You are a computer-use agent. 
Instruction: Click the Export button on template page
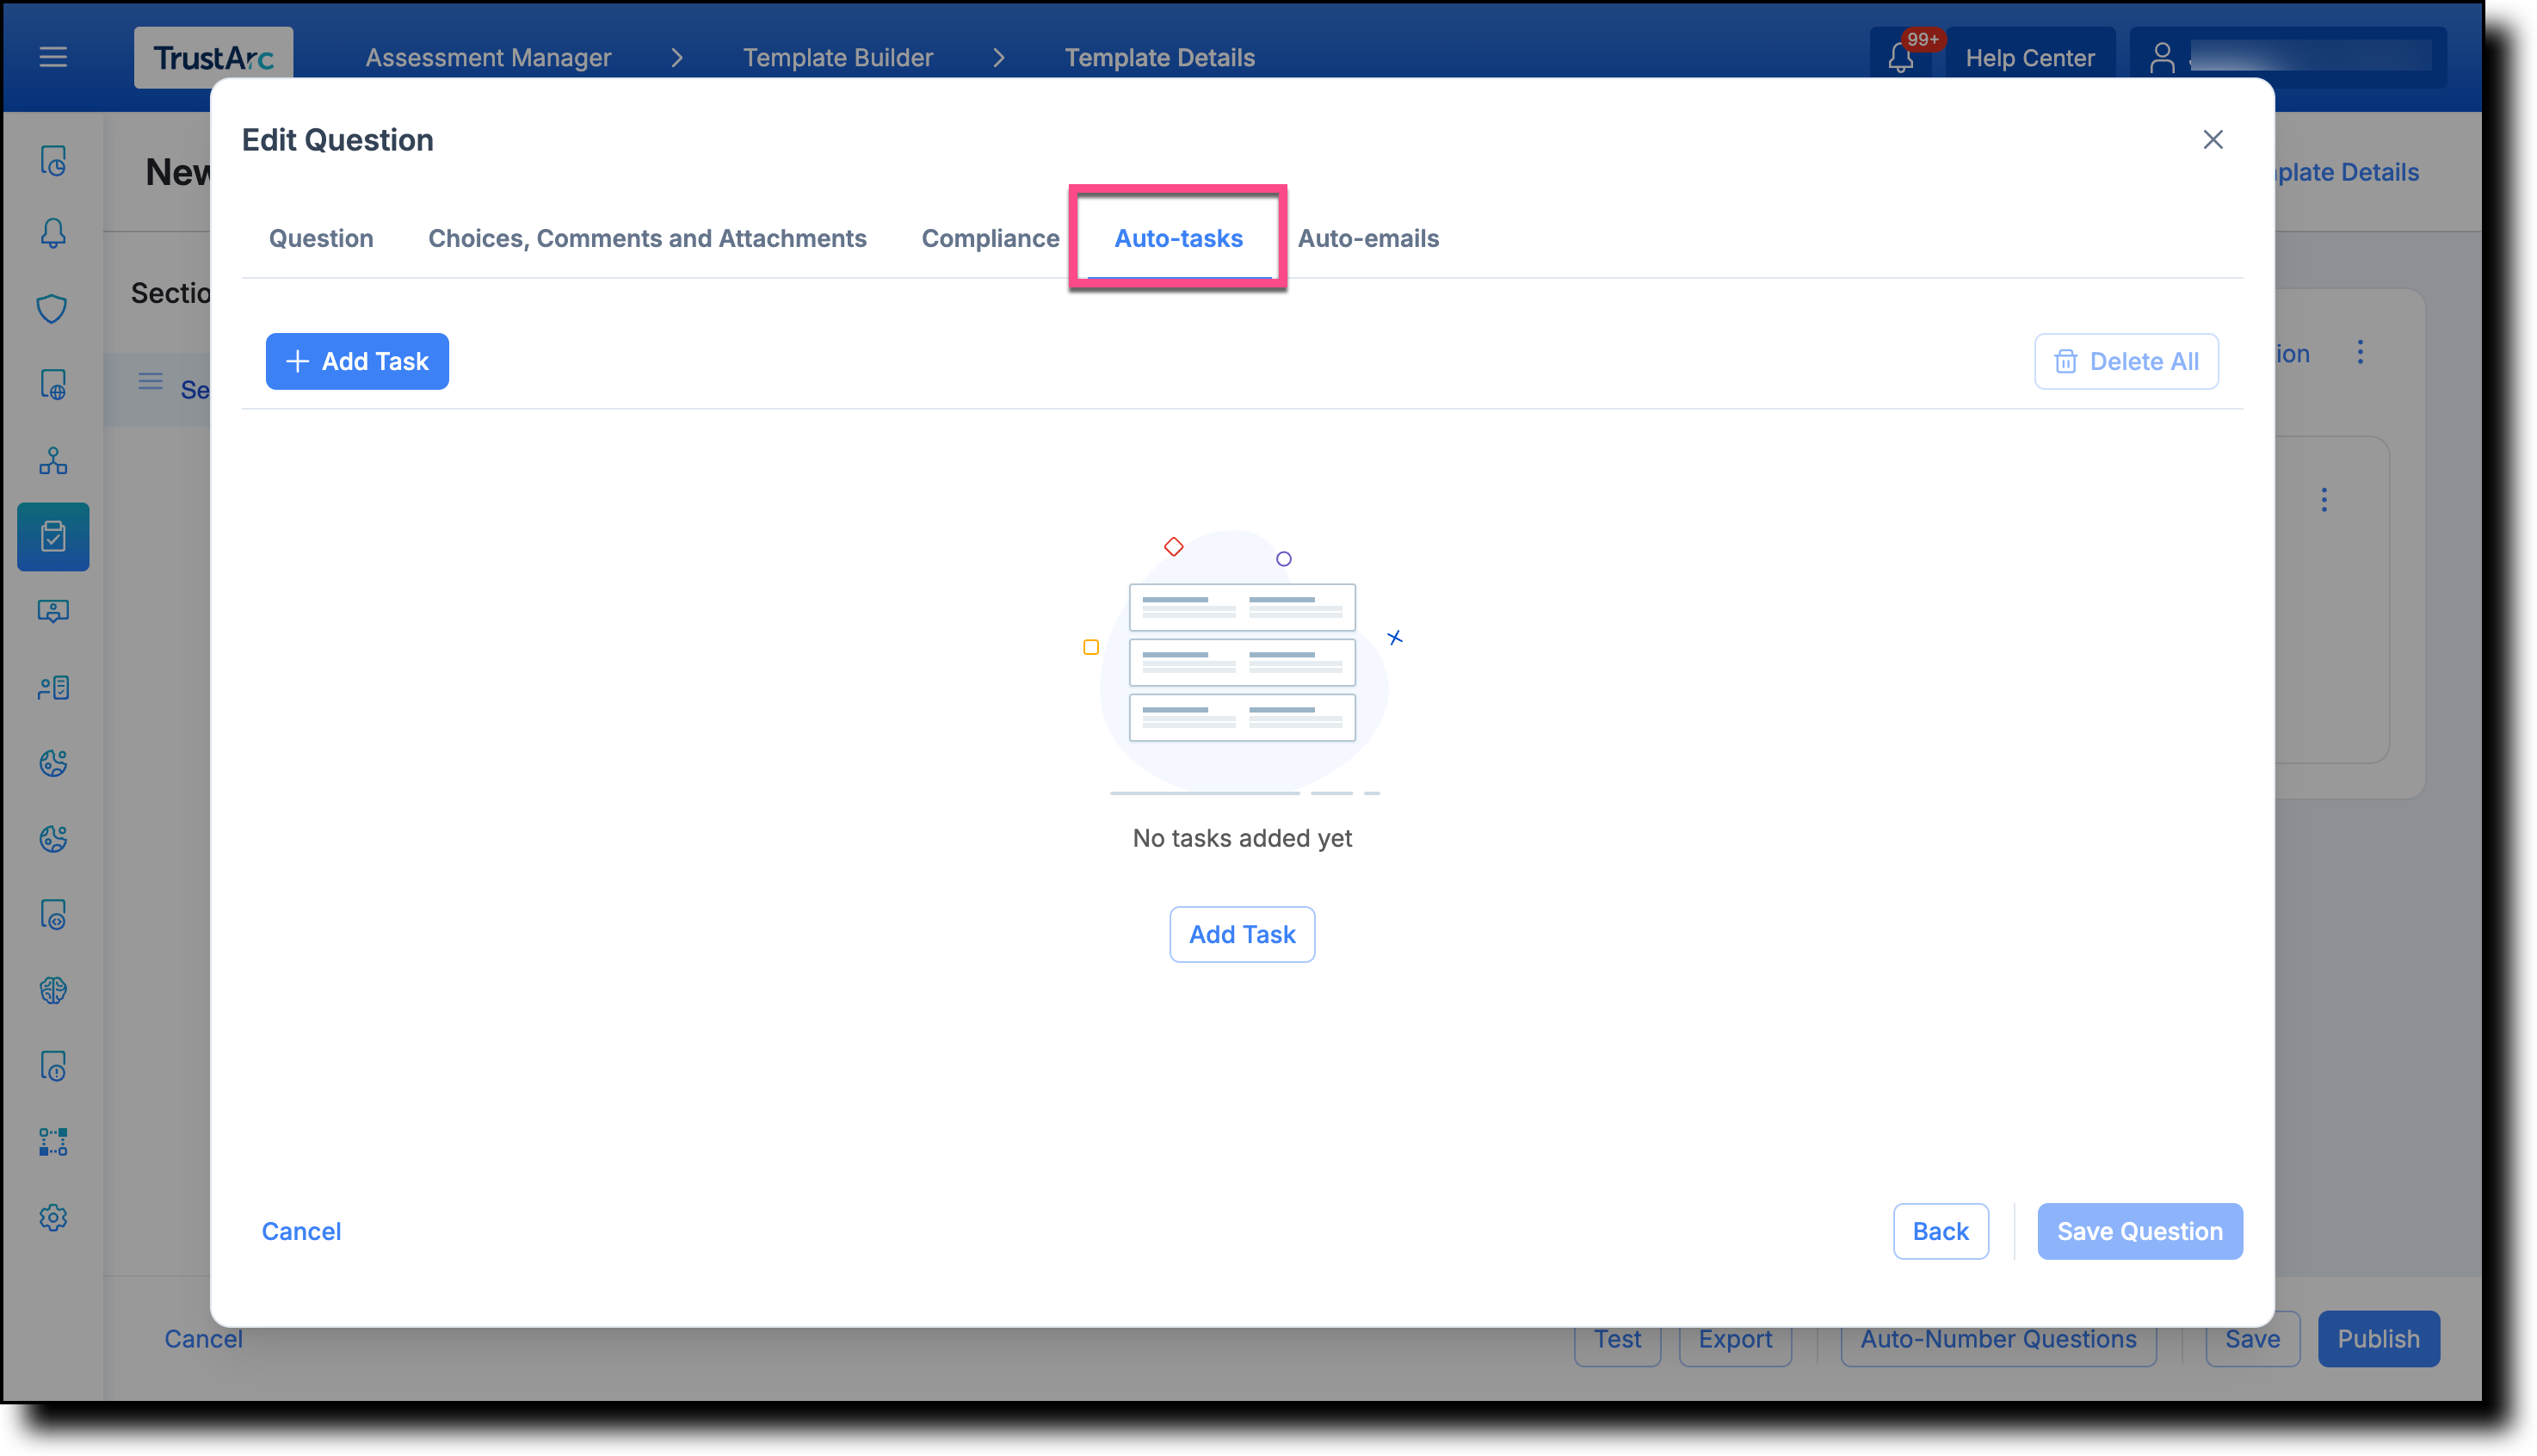[1735, 1339]
